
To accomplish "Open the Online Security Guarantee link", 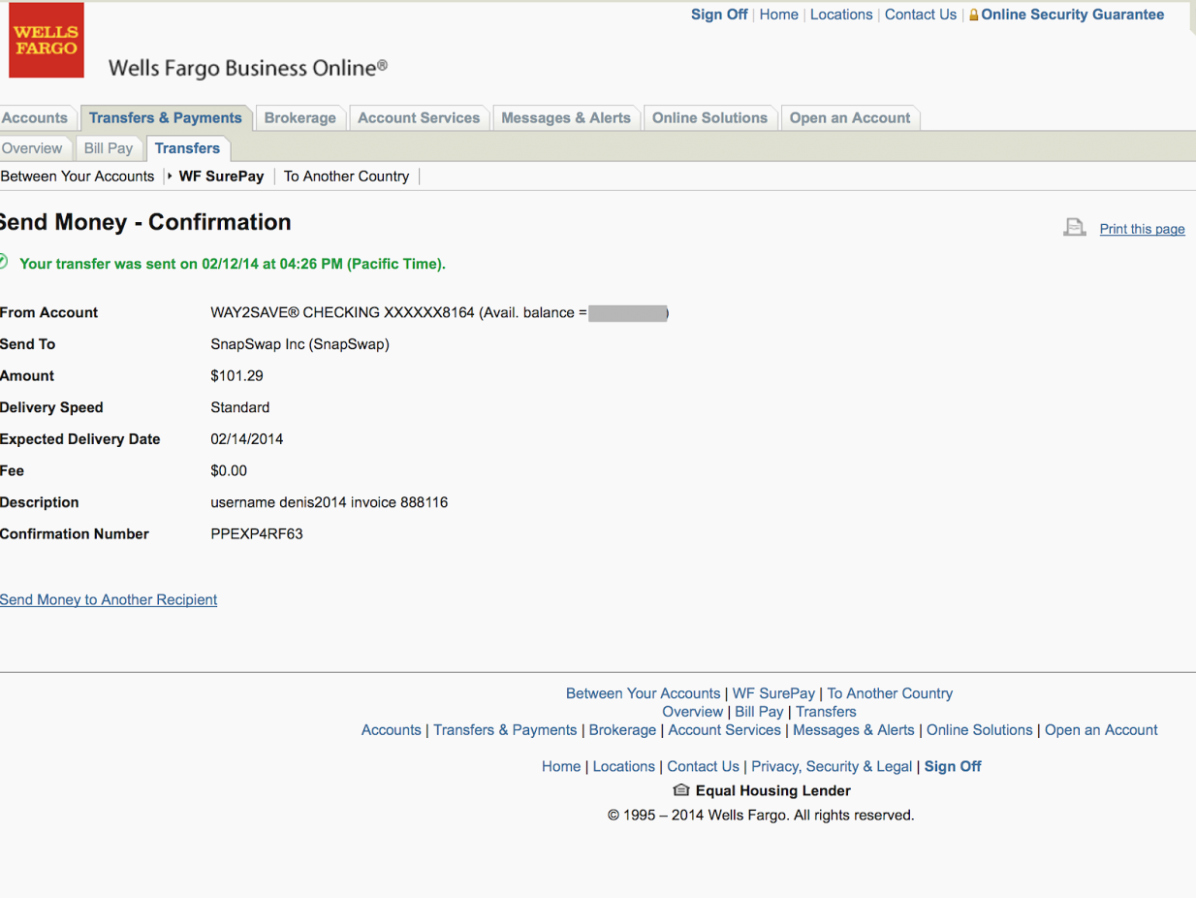I will coord(1072,14).
